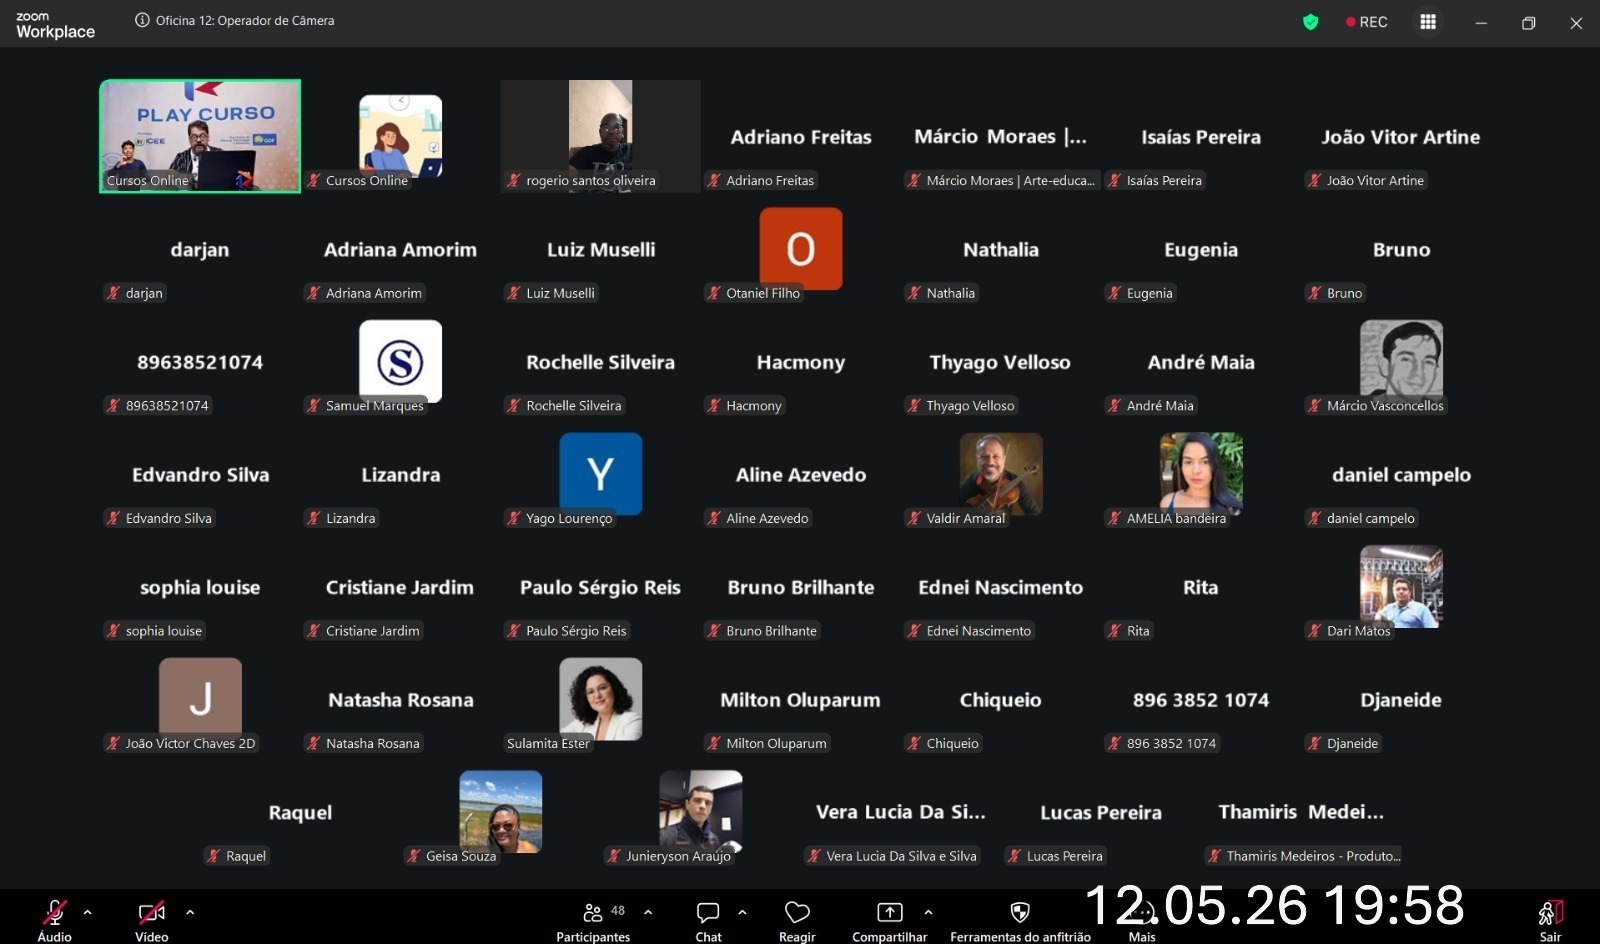Unmute microphone with the Áudio button

click(54, 919)
